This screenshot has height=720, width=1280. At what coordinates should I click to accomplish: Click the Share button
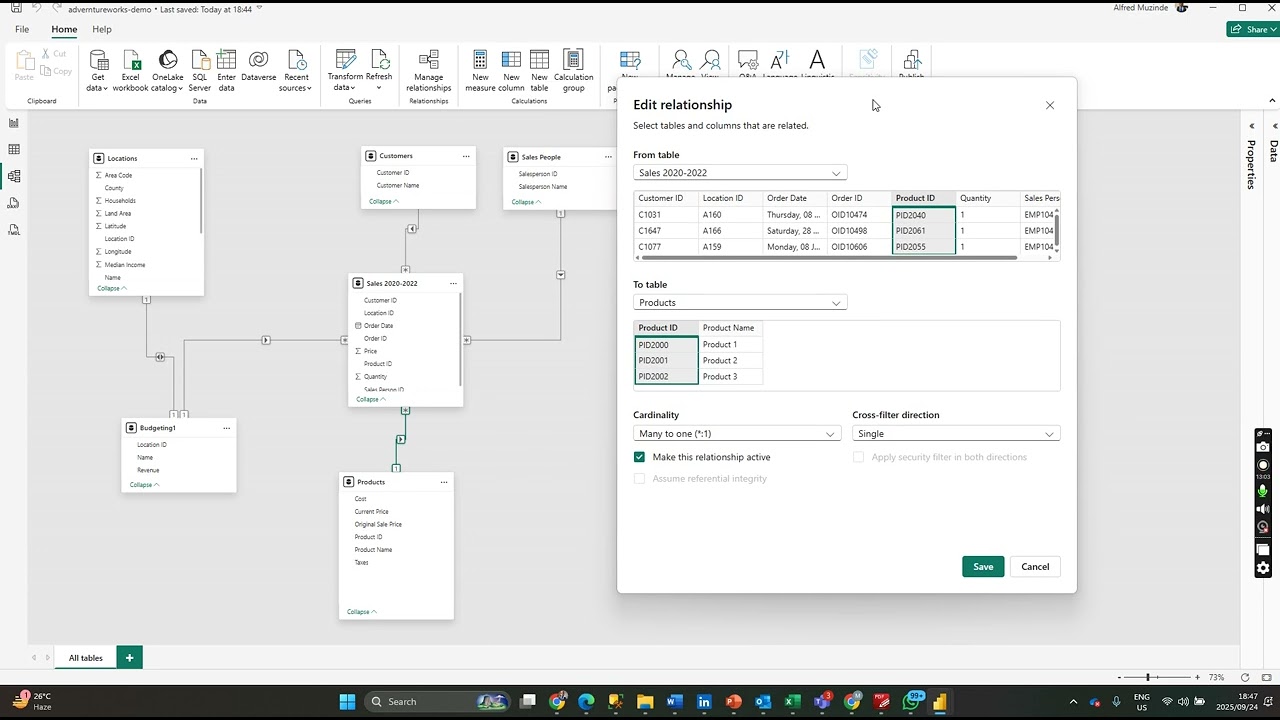(1251, 30)
